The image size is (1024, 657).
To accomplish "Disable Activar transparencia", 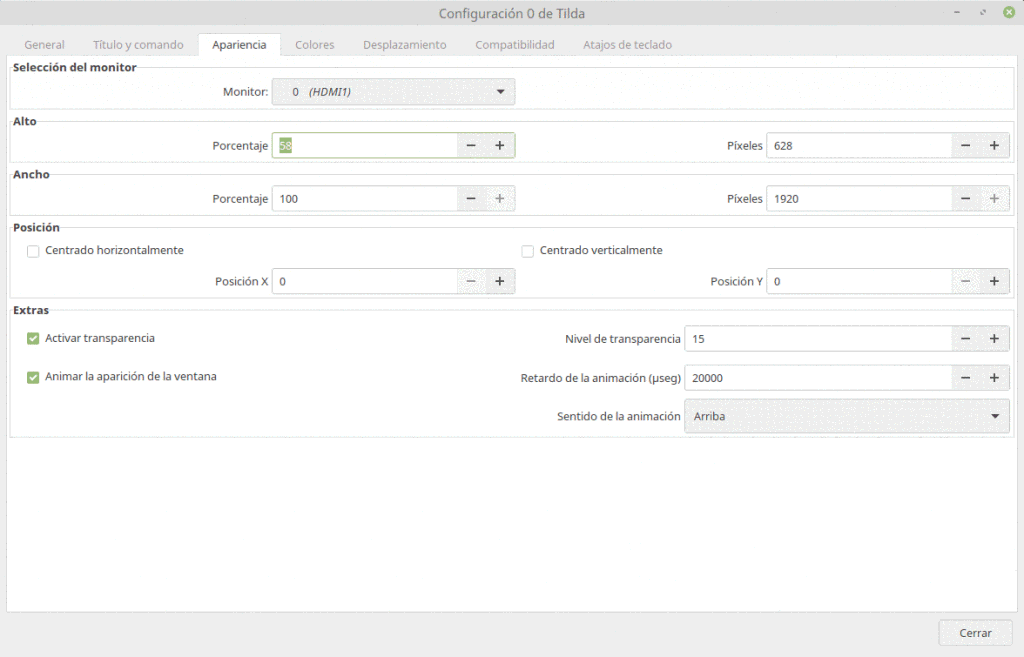I will coord(33,338).
